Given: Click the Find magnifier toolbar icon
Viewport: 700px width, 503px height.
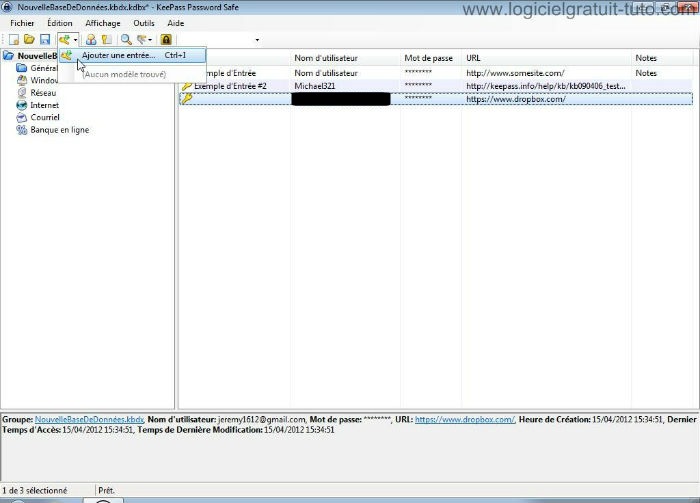Looking at the screenshot, I should [126, 40].
